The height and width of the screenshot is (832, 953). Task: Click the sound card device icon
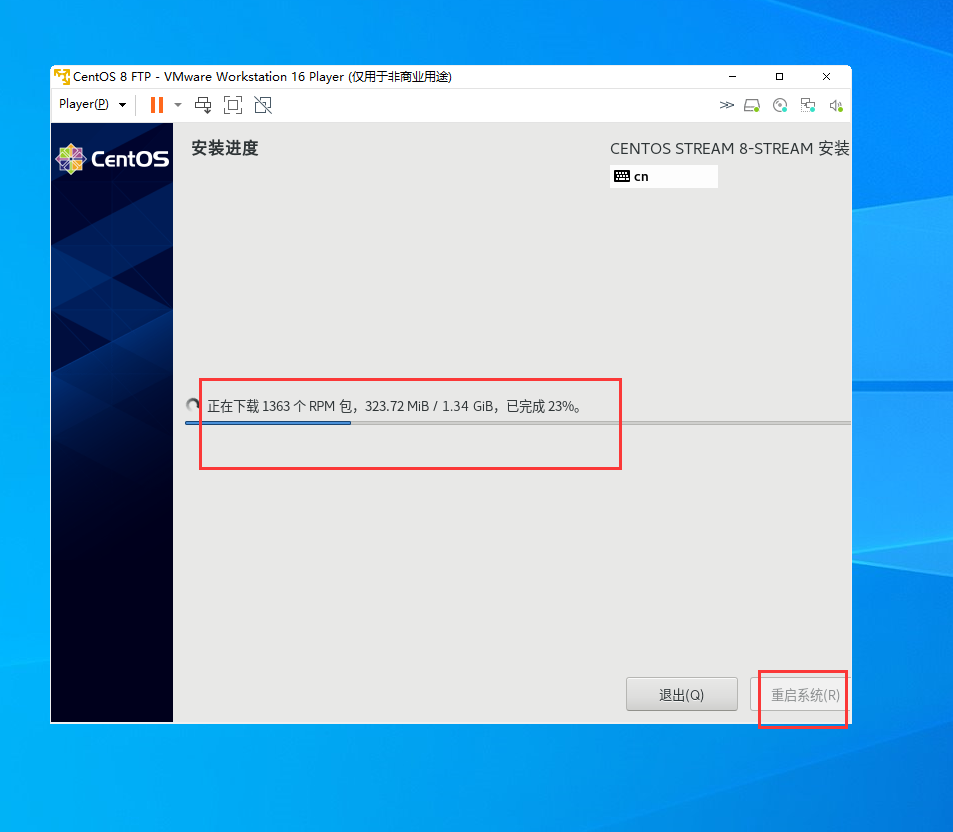coord(836,106)
